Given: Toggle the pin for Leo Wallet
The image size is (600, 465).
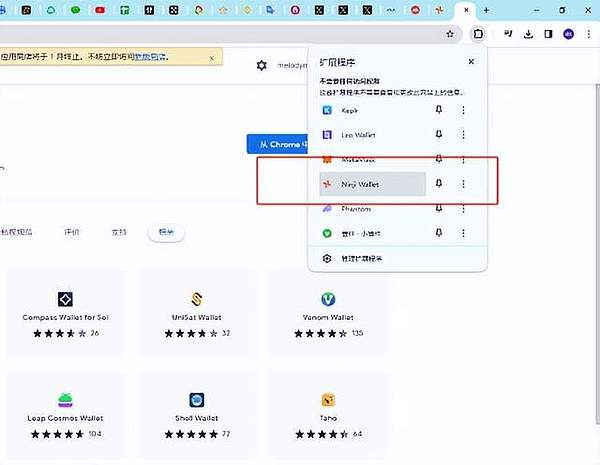Looking at the screenshot, I should pyautogui.click(x=438, y=134).
